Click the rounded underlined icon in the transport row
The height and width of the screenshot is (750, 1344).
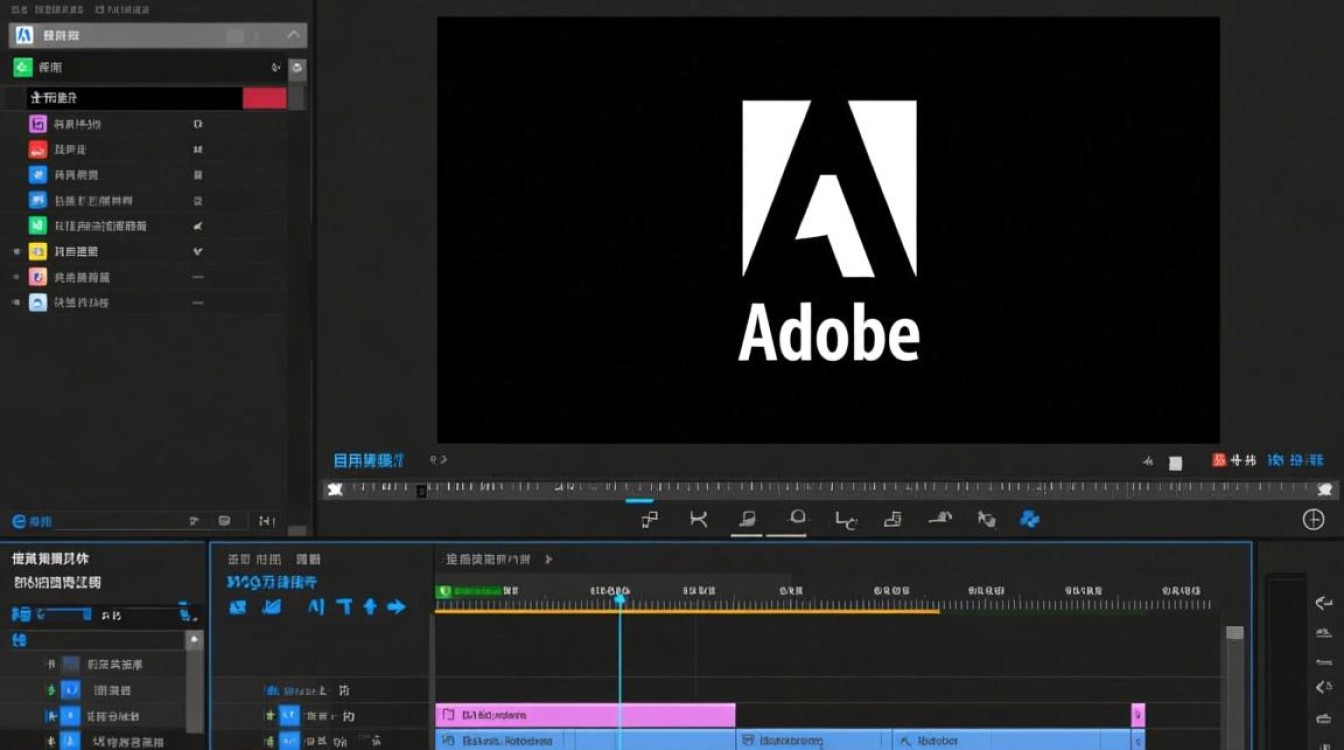pos(797,519)
